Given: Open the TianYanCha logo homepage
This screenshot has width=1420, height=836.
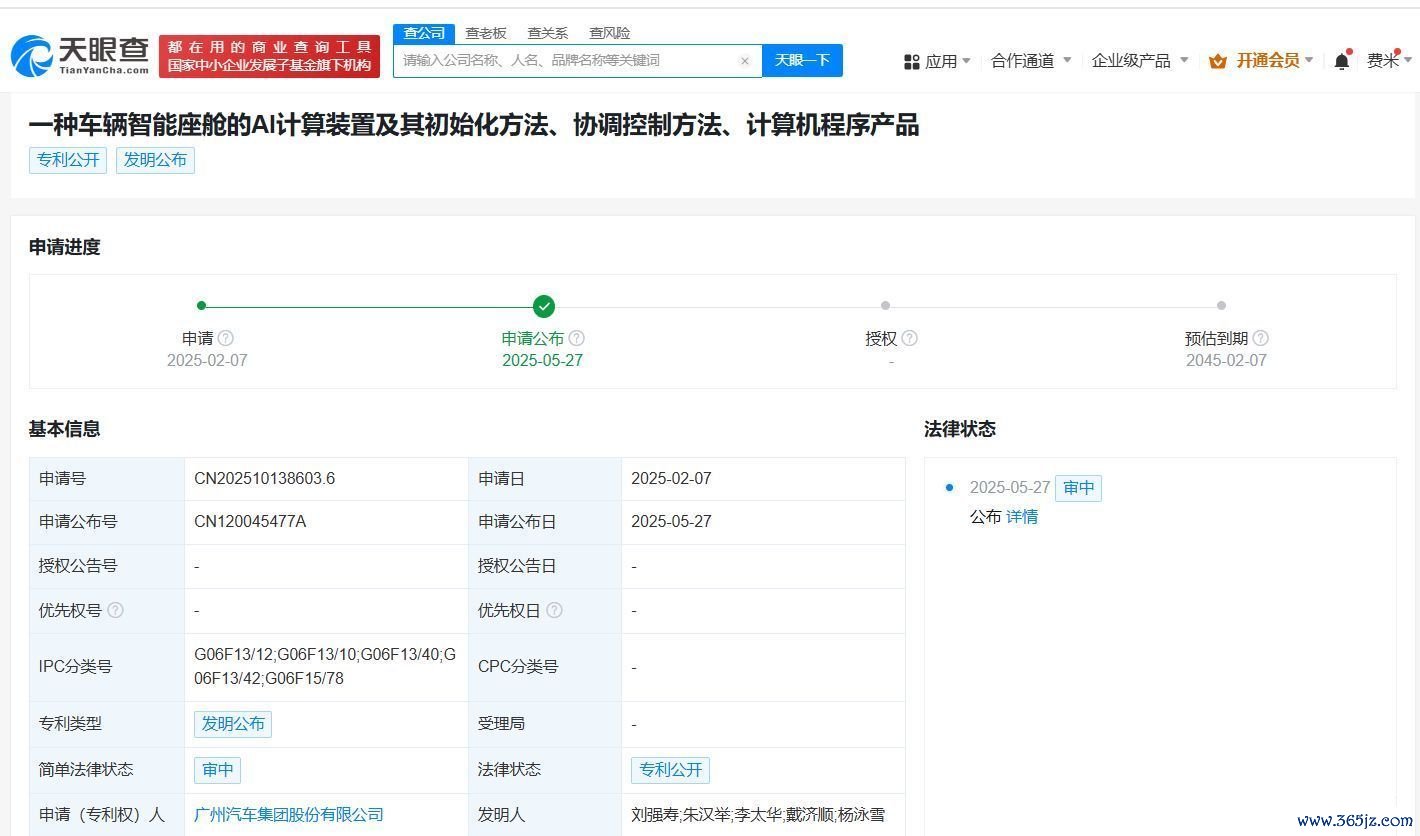Looking at the screenshot, I should (x=80, y=55).
